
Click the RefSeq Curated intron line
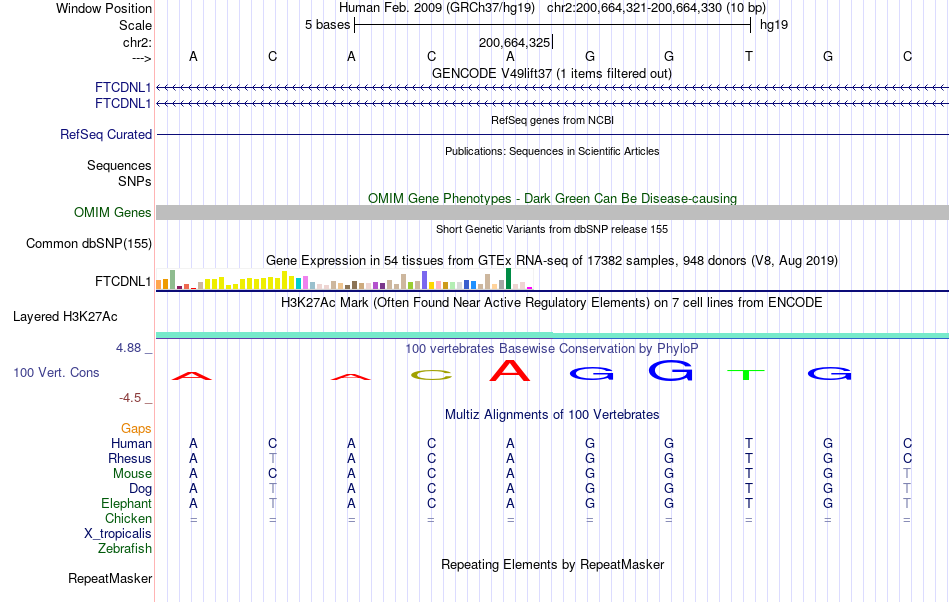tap(552, 134)
